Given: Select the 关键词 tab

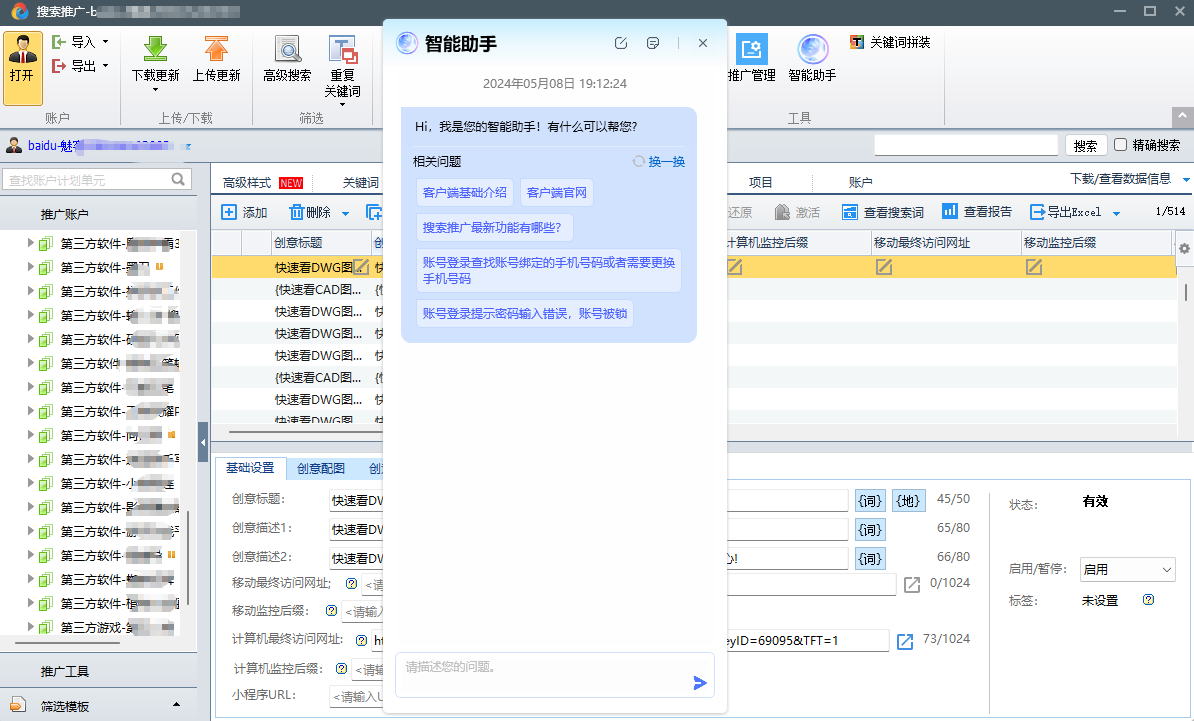Looking at the screenshot, I should coord(361,183).
